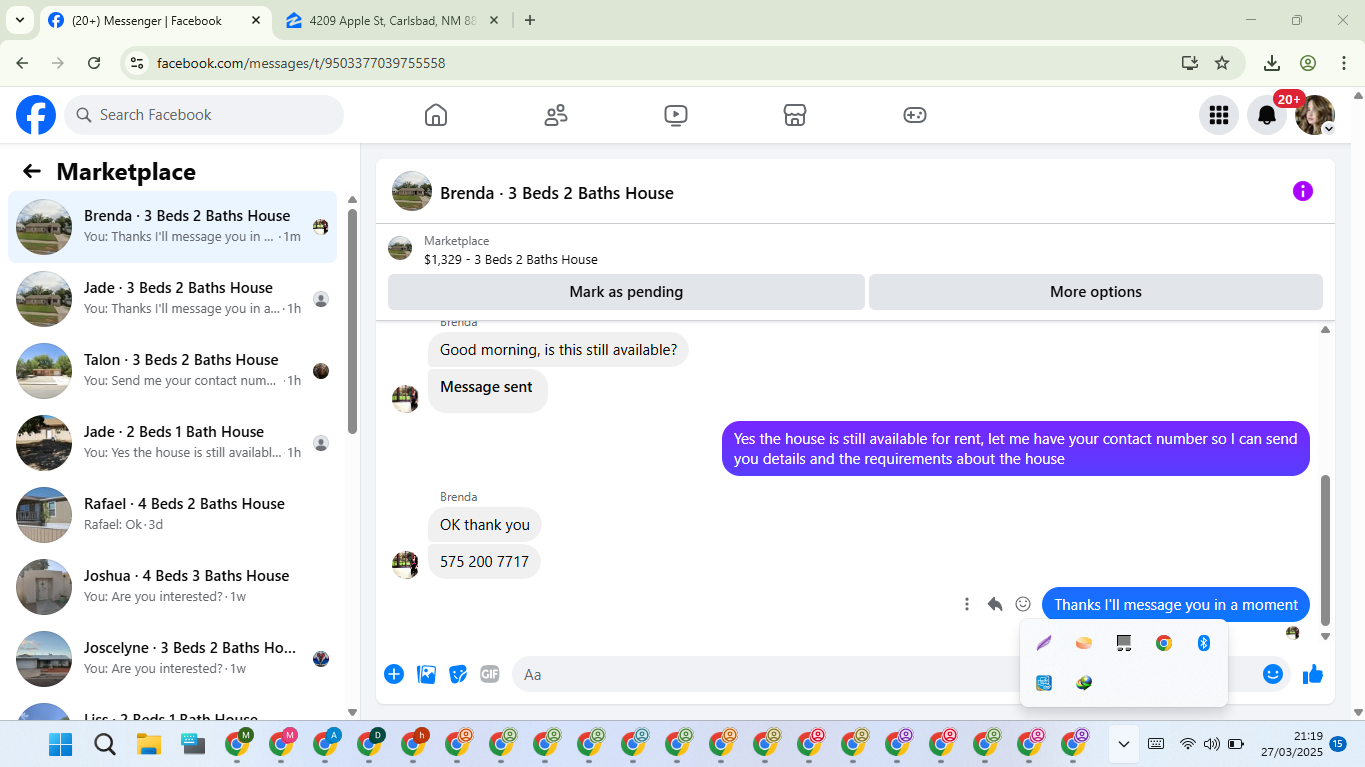Click Brenda's chat header title
Screen dimensions: 1365x767
tap(557, 193)
